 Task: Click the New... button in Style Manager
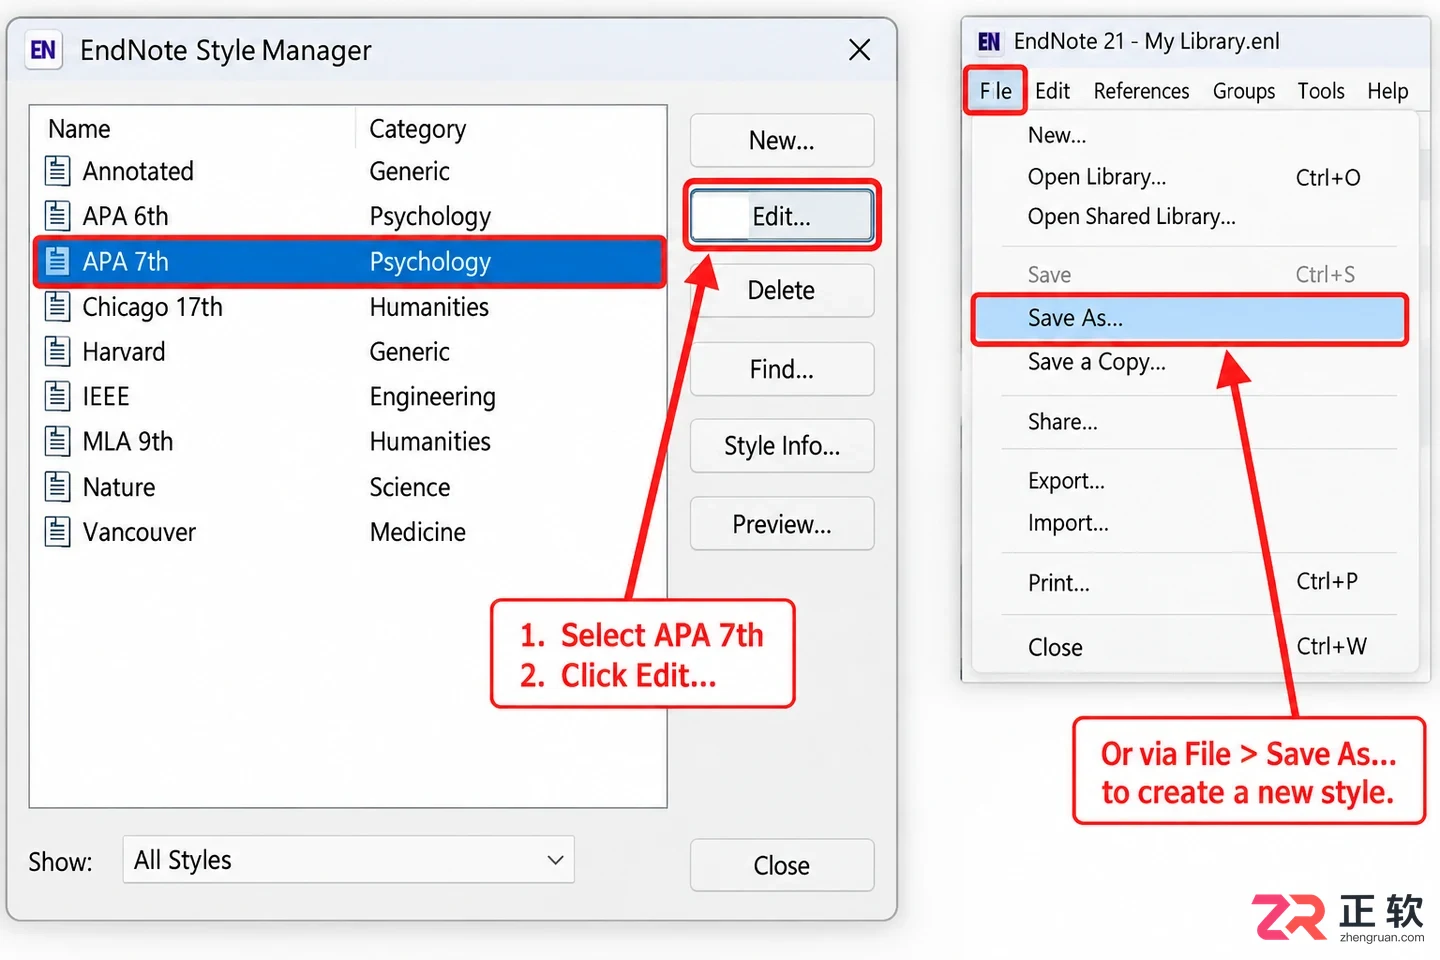[782, 141]
